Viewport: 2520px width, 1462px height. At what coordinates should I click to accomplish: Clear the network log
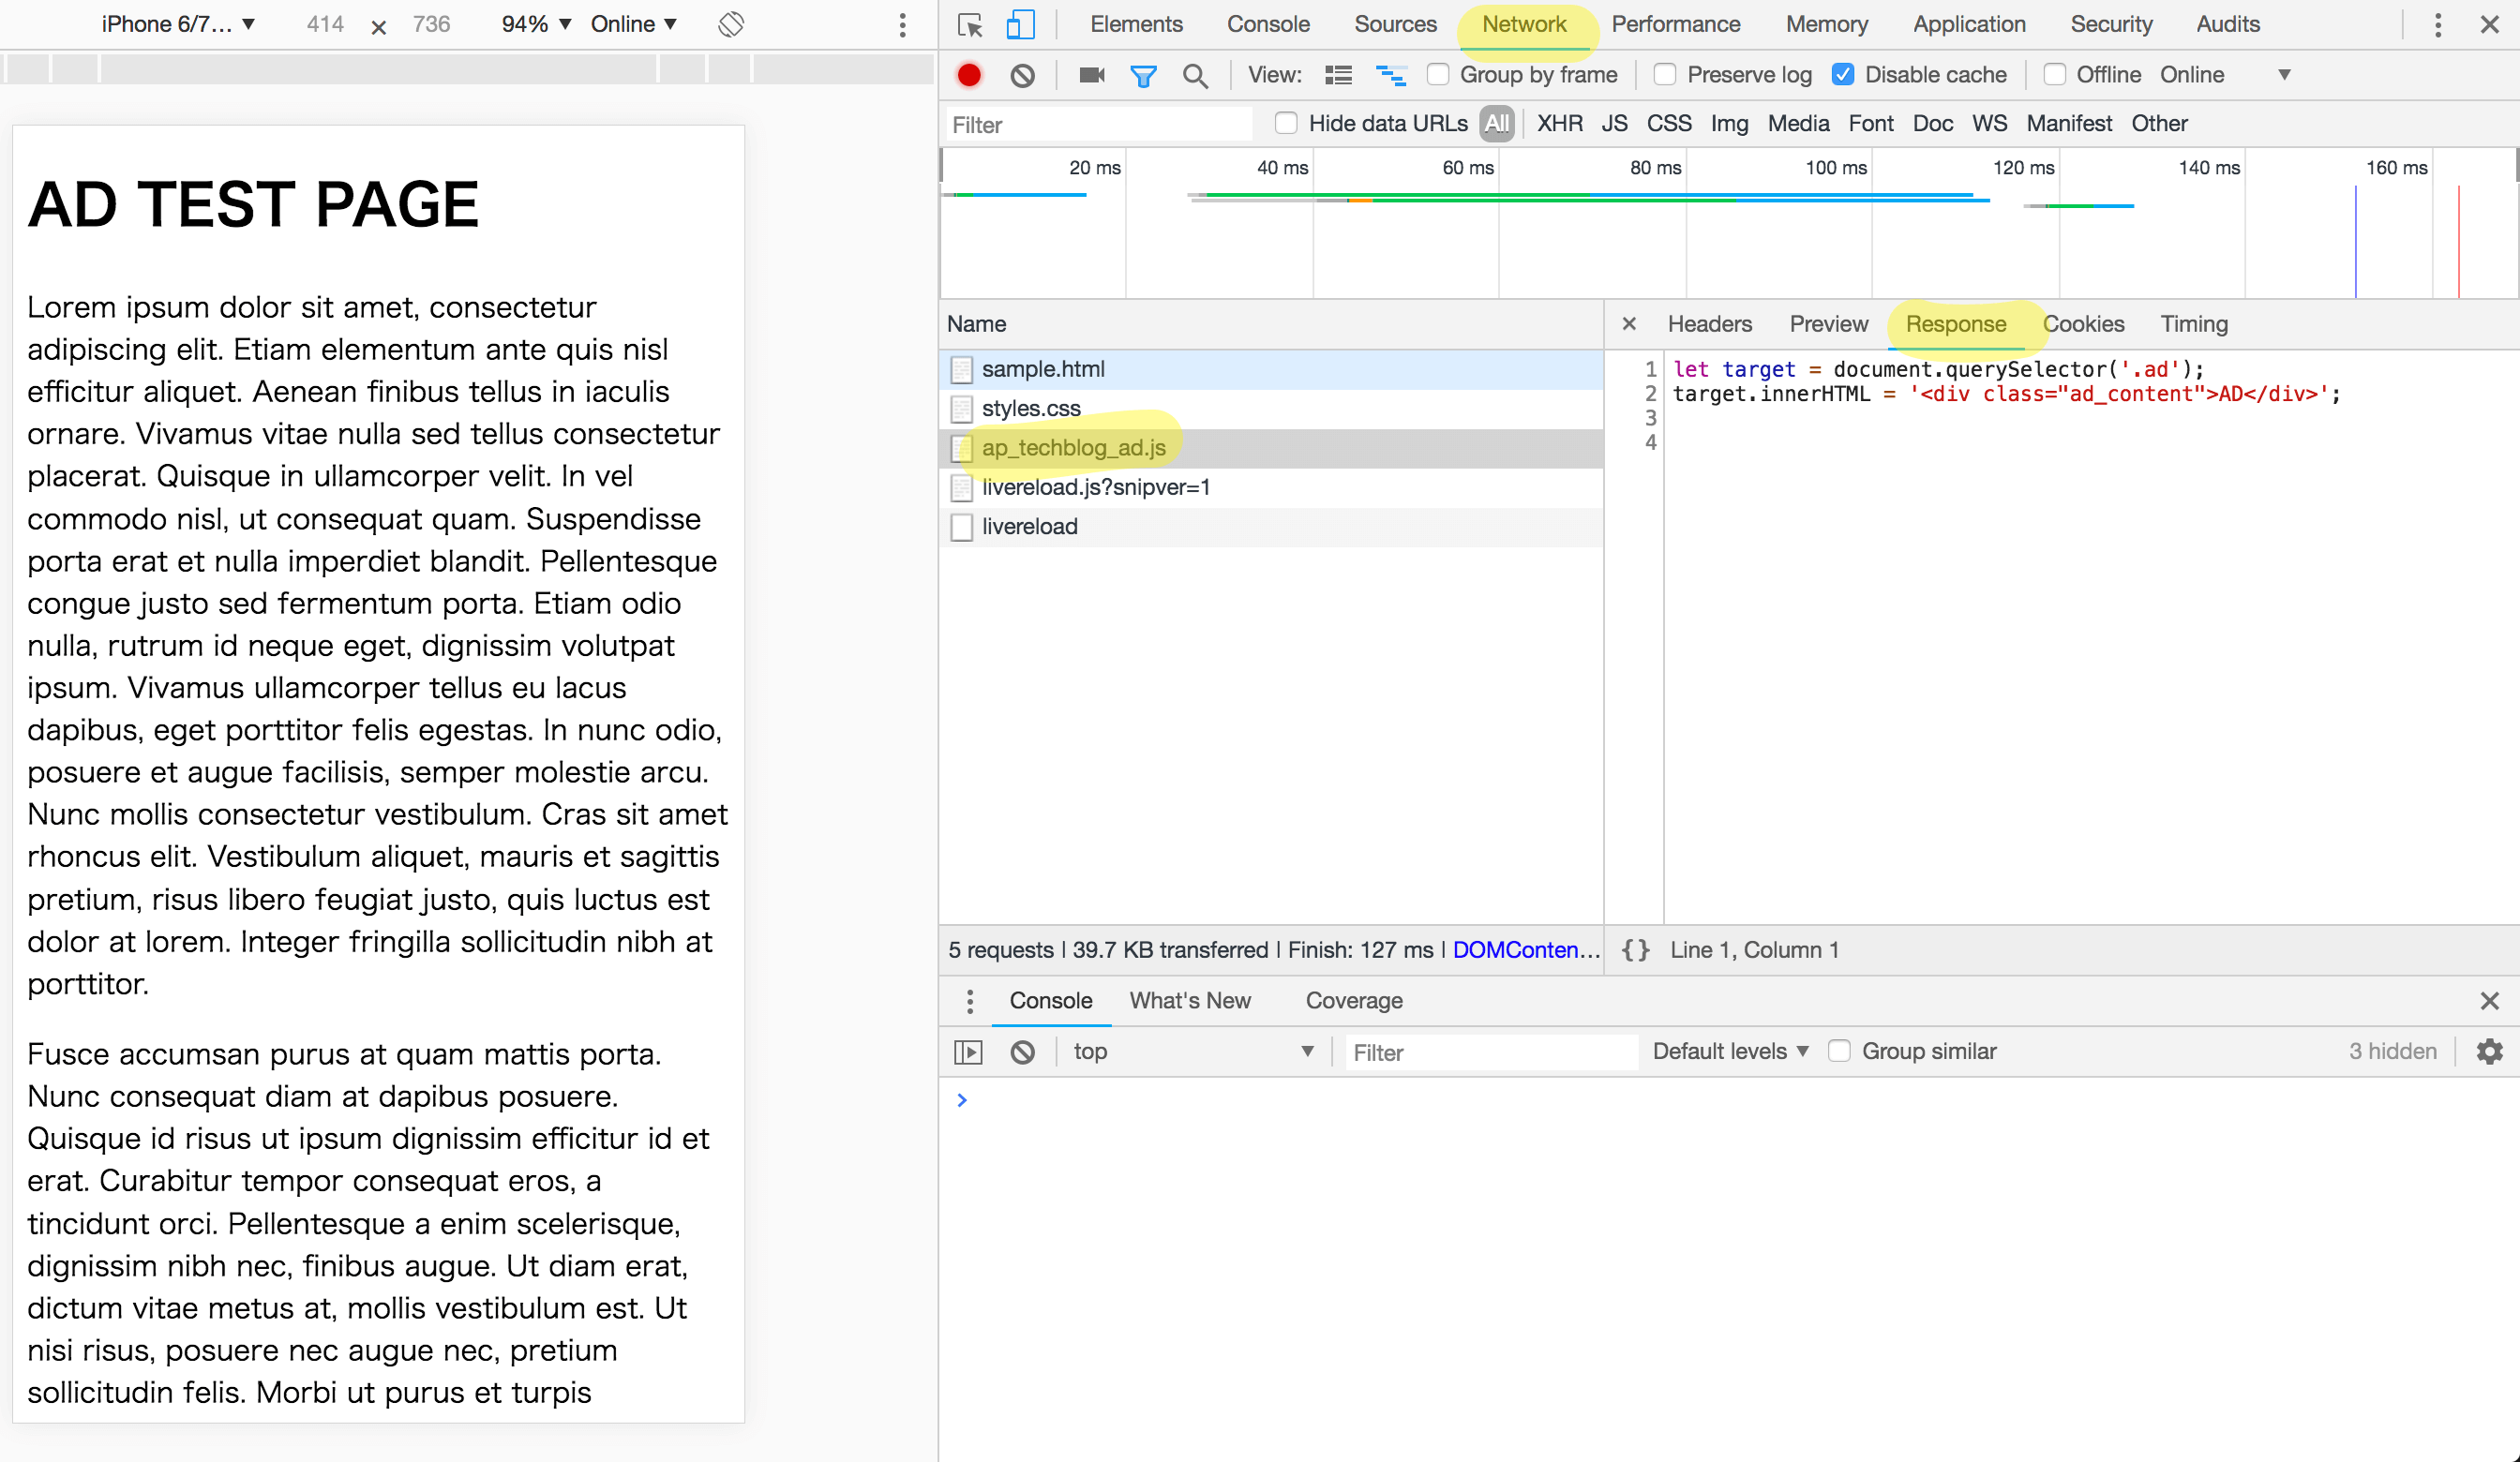pos(1022,75)
